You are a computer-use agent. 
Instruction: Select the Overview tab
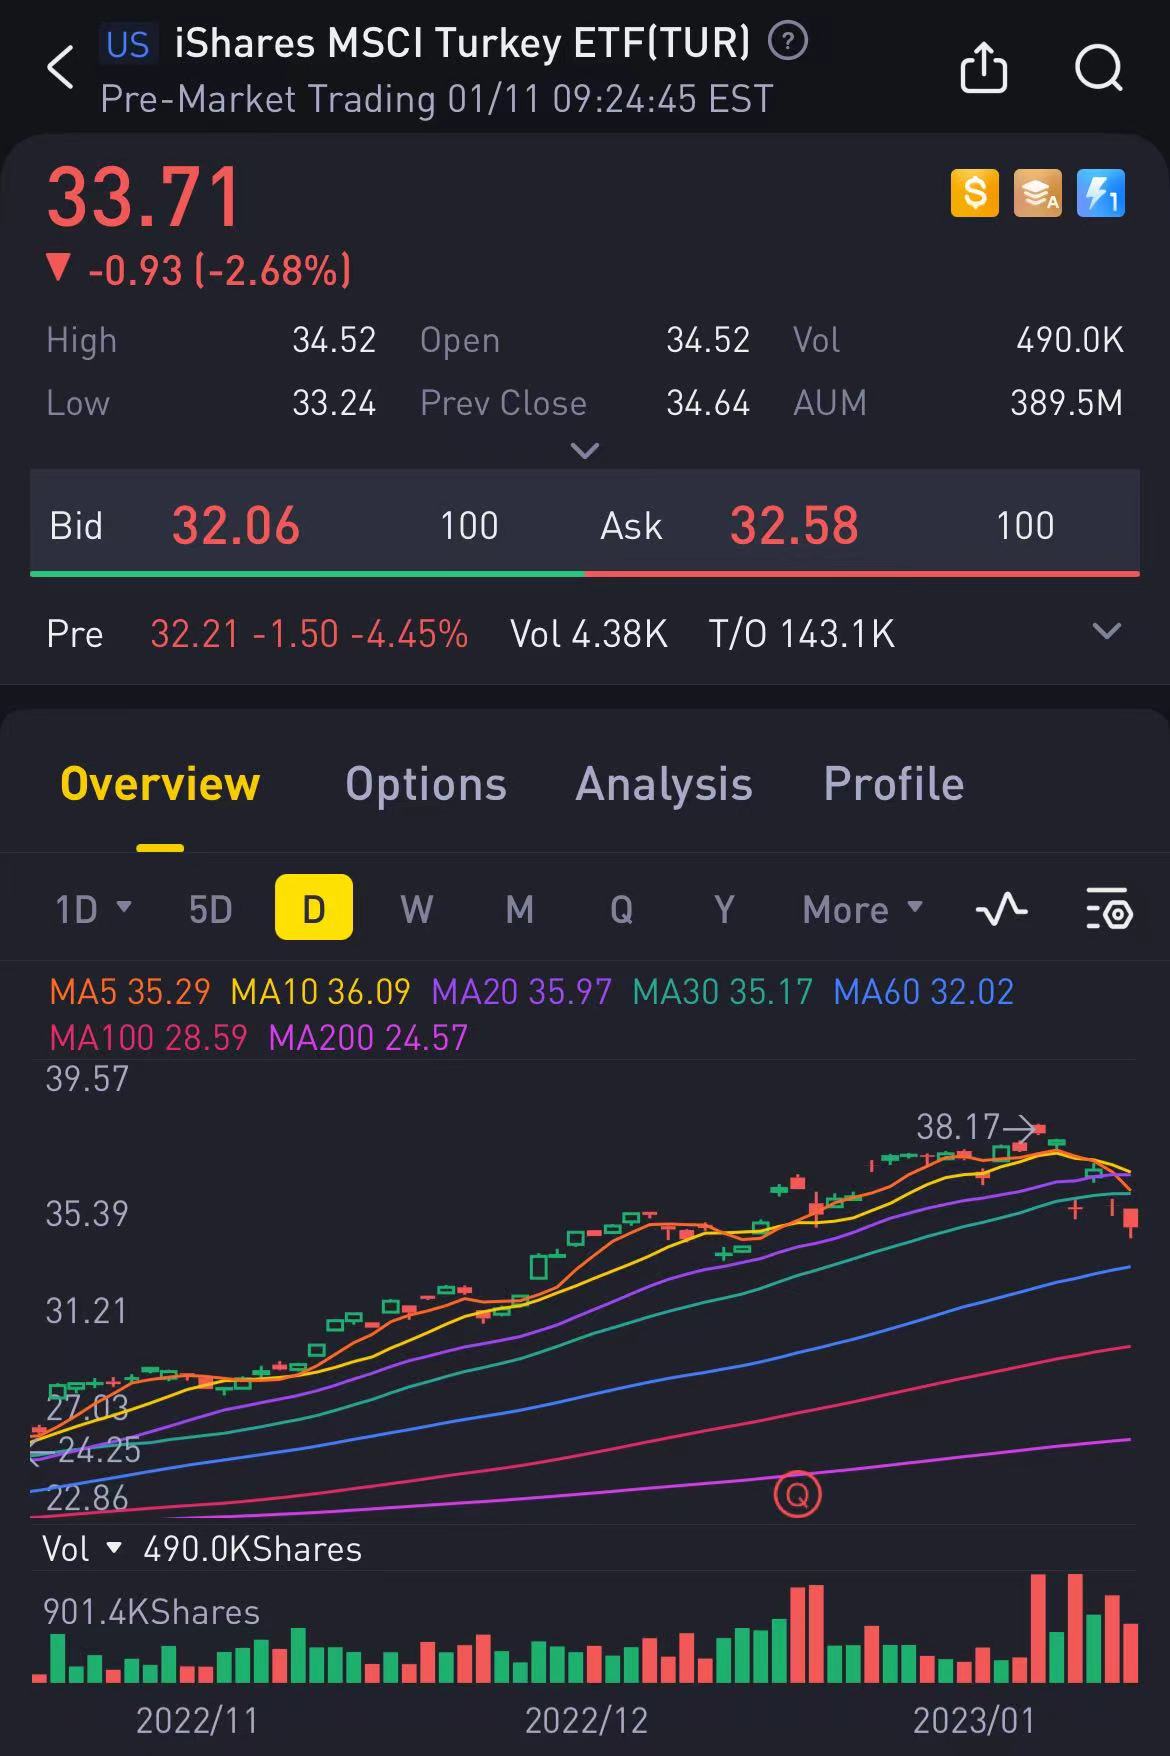[160, 784]
